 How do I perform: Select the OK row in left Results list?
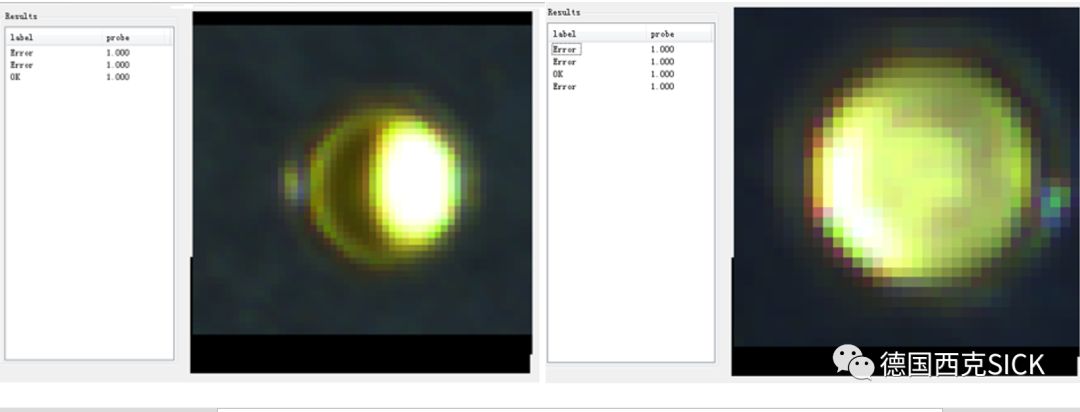15,77
